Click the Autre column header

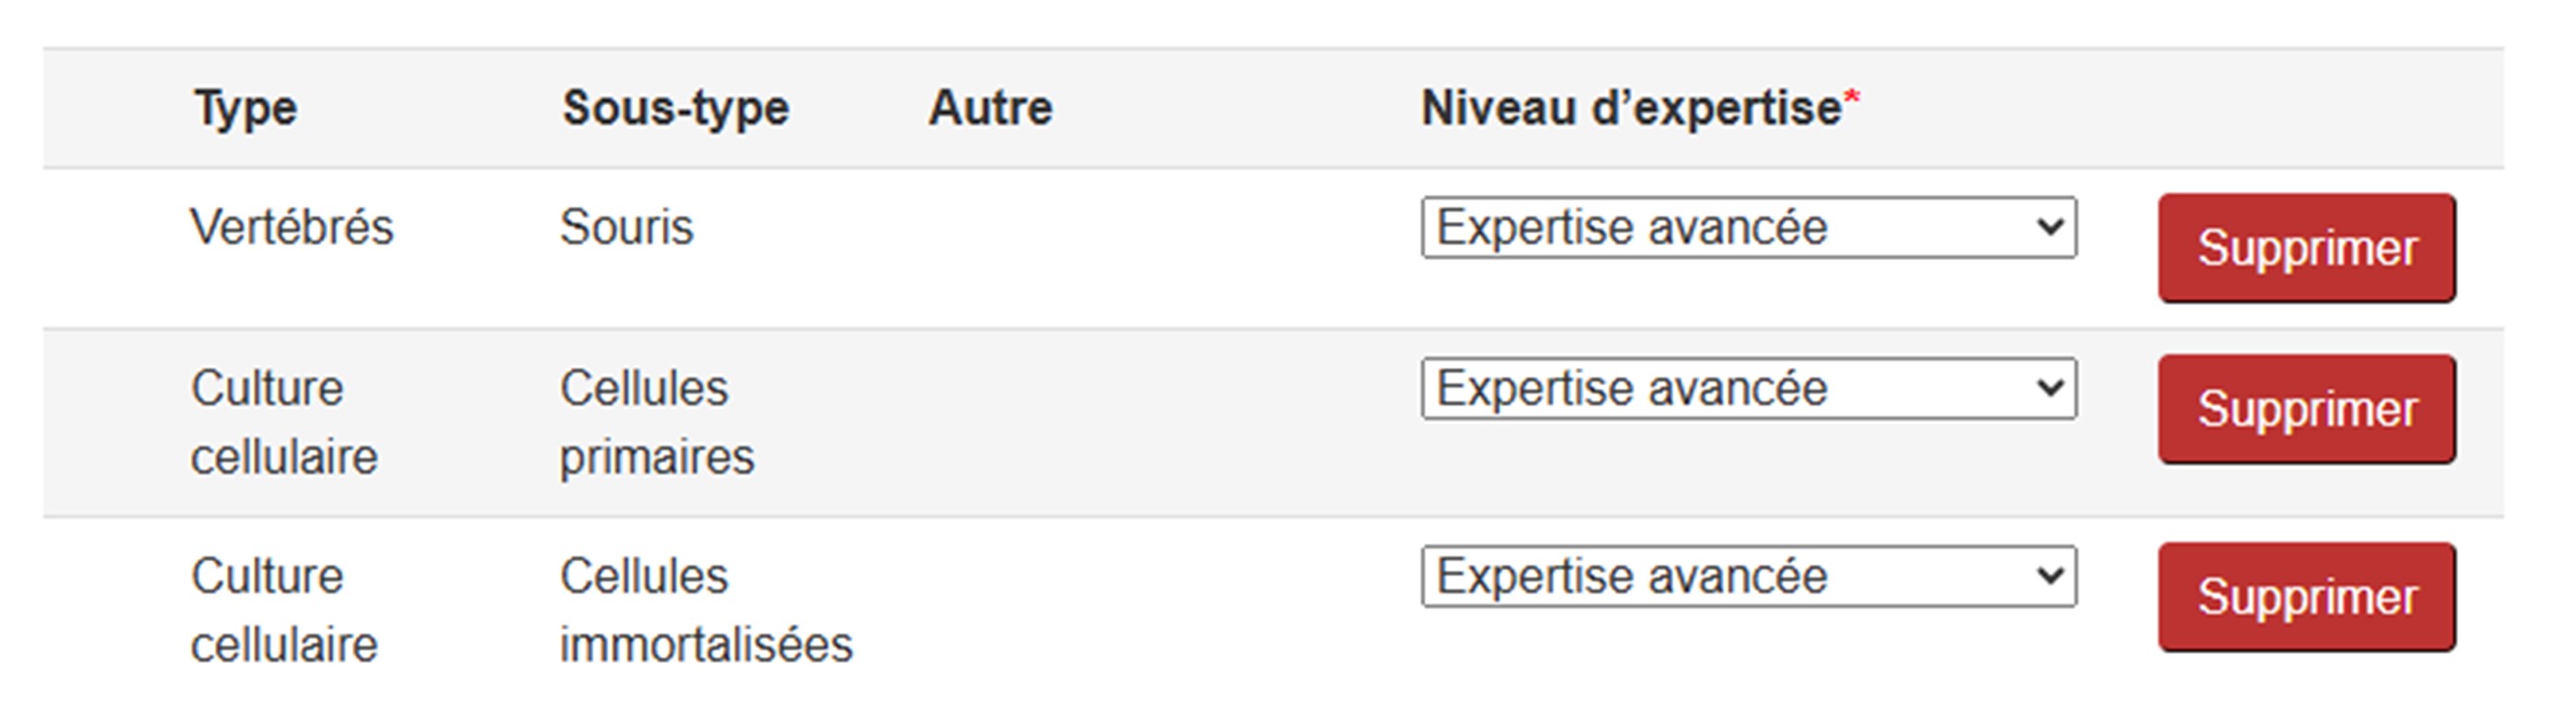990,108
